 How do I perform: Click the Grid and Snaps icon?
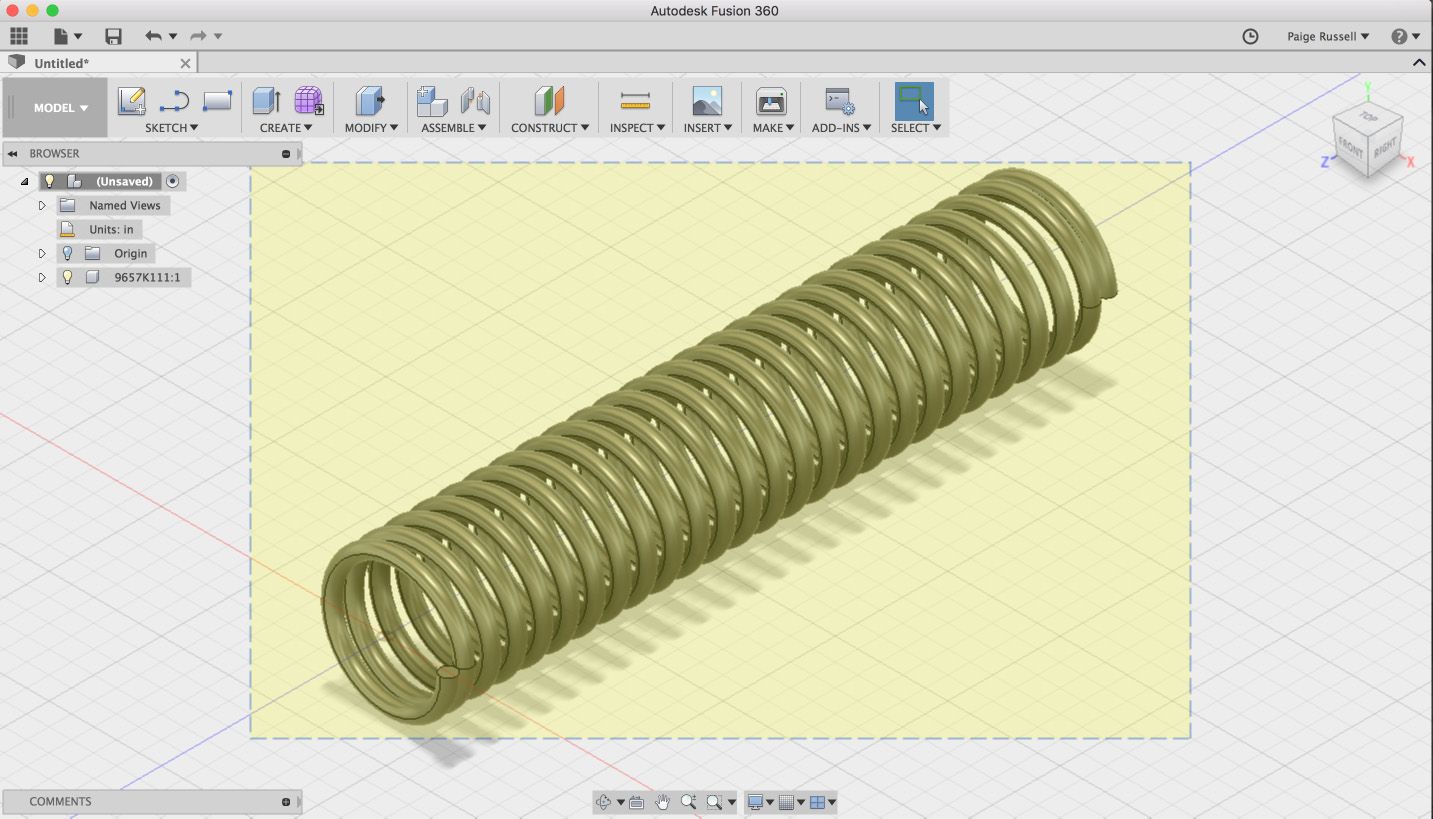(x=787, y=802)
